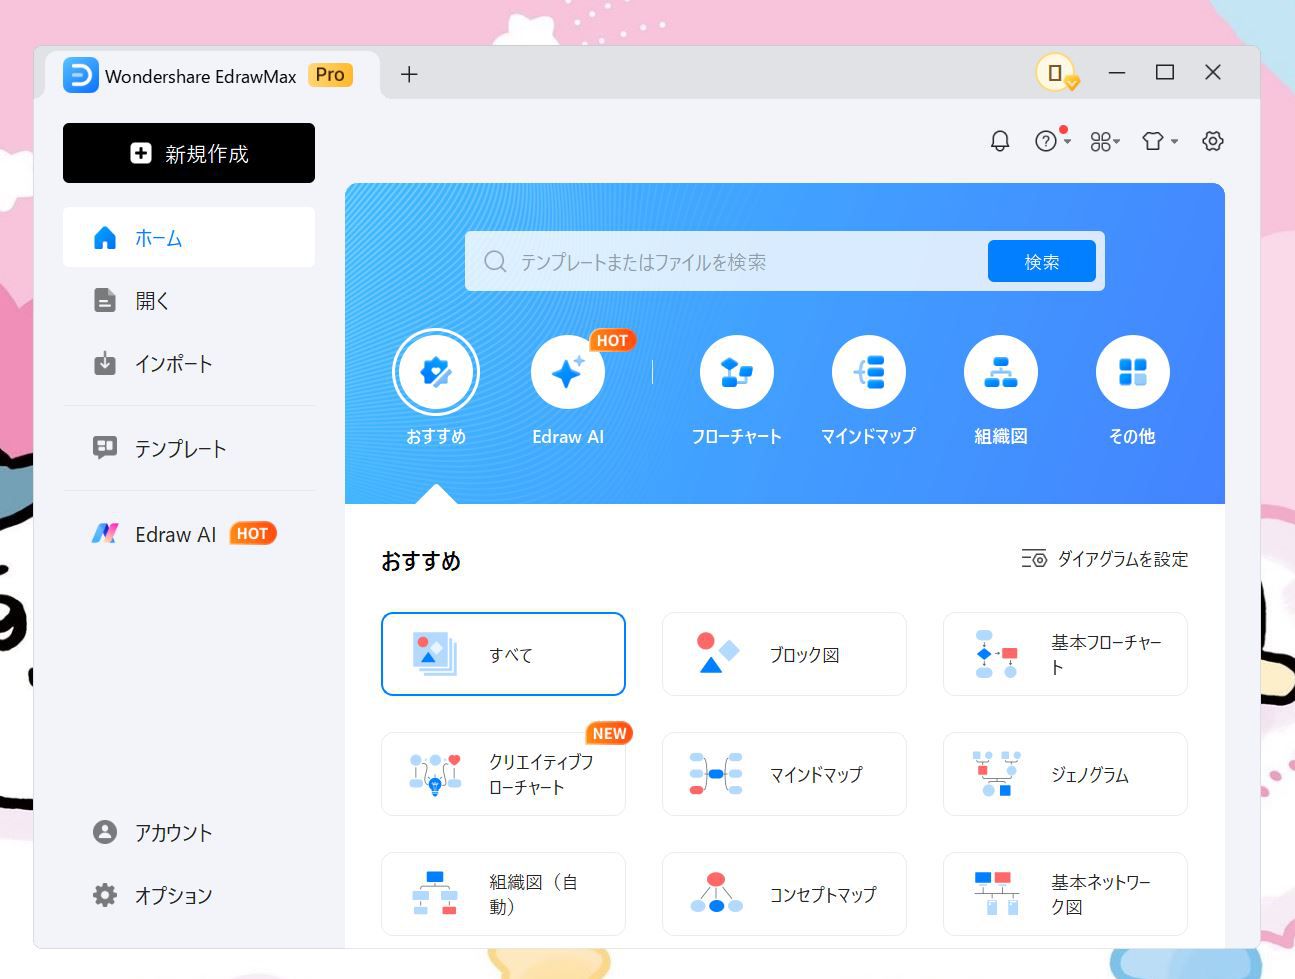The width and height of the screenshot is (1295, 979).
Task: Click the ブロック図 shapes icon
Action: (718, 653)
